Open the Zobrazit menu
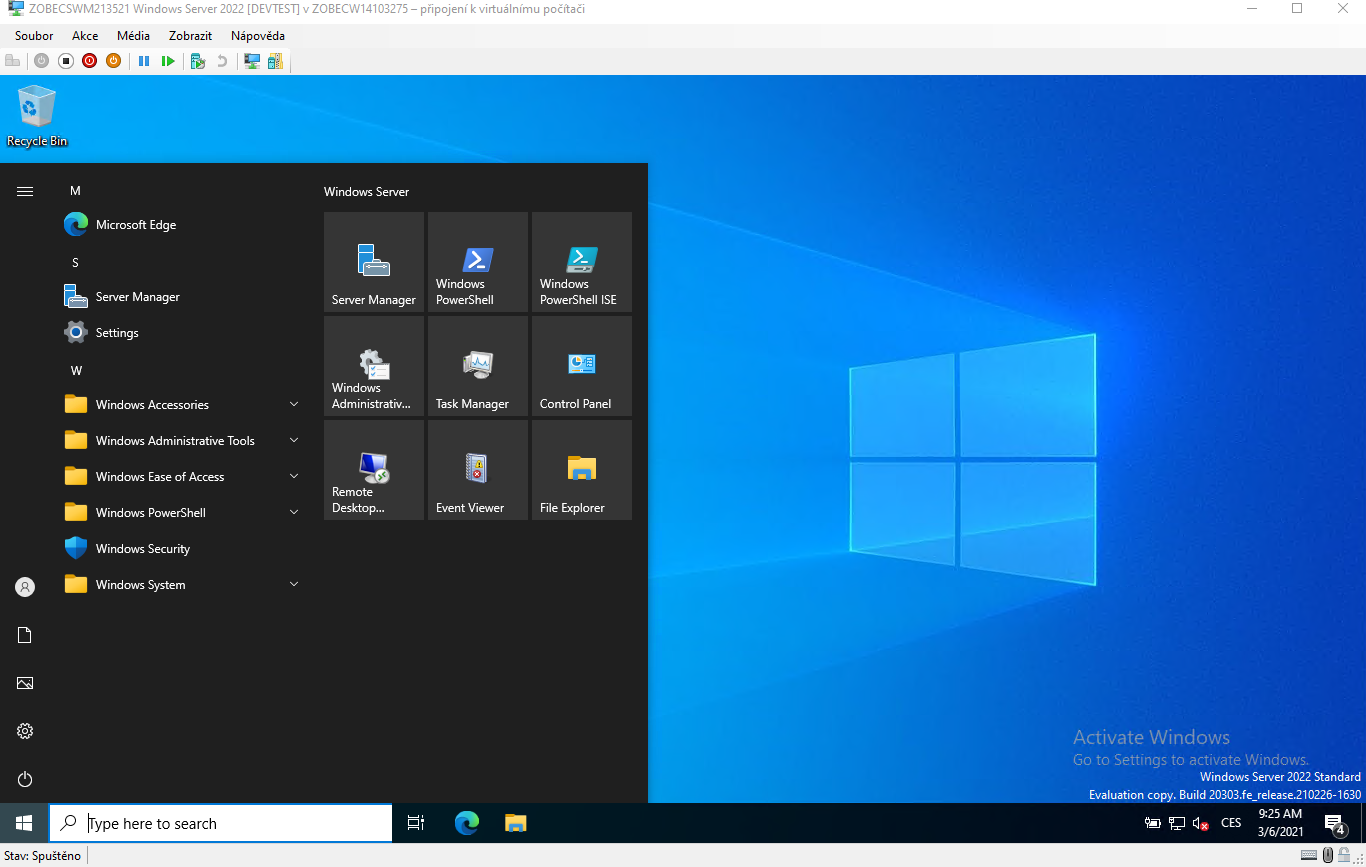Image resolution: width=1366 pixels, height=867 pixels. point(190,36)
